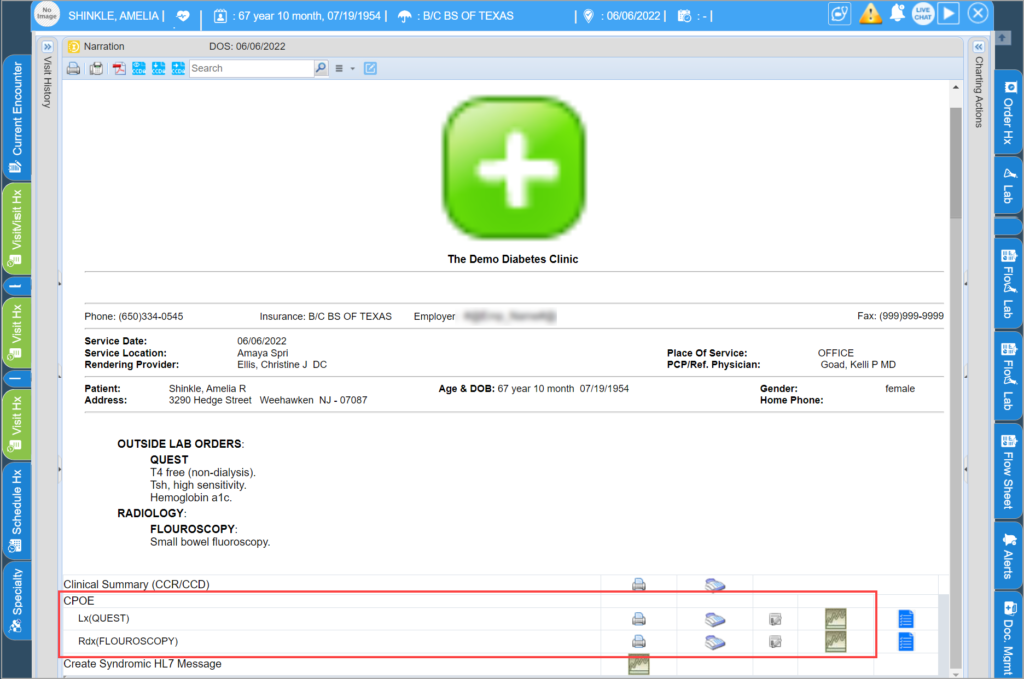Click the Create Syndromic HL7 Message icon
The image size is (1024, 679).
pyautogui.click(x=639, y=664)
